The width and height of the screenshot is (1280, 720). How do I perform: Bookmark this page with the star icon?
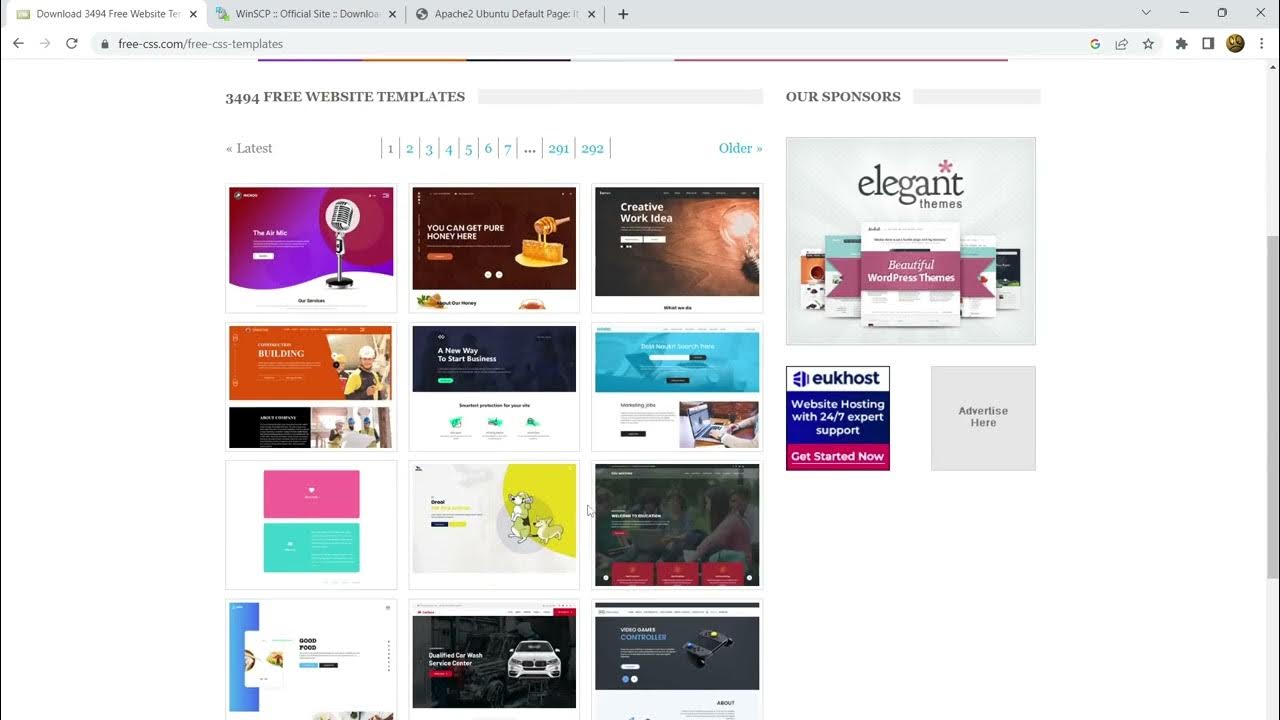(x=1148, y=44)
